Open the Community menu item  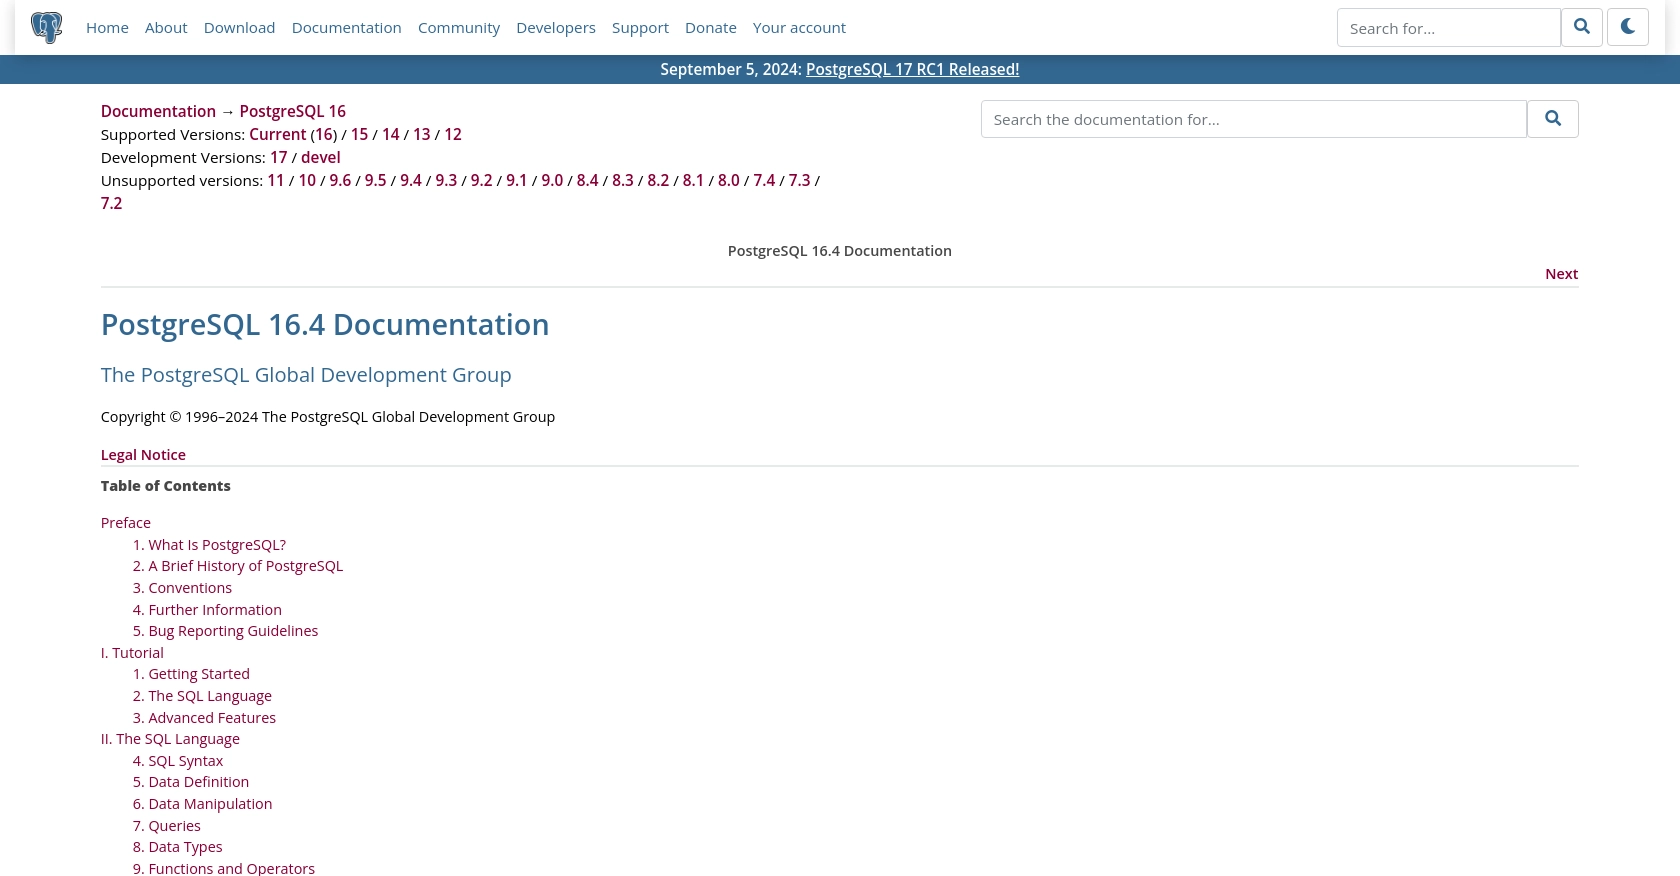(x=459, y=28)
